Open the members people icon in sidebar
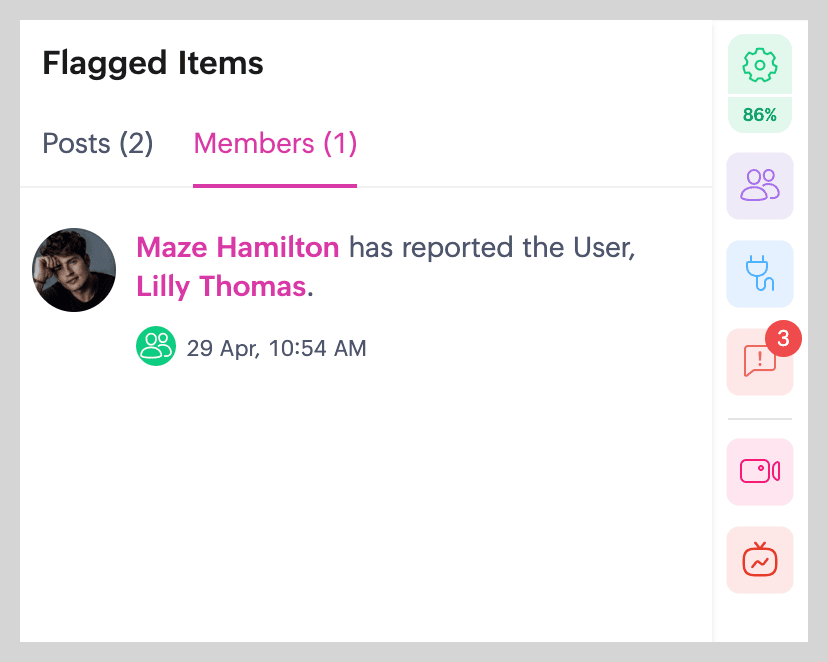 (760, 185)
